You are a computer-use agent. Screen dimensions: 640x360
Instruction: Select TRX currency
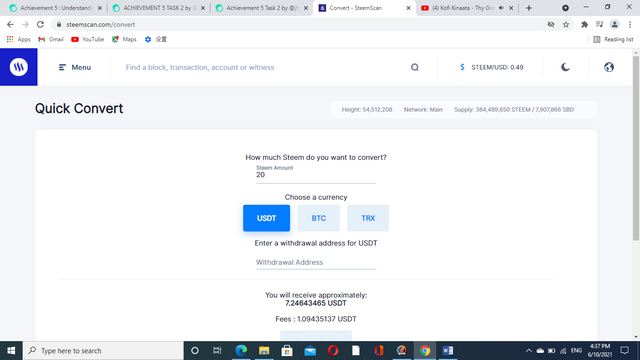pyautogui.click(x=368, y=218)
